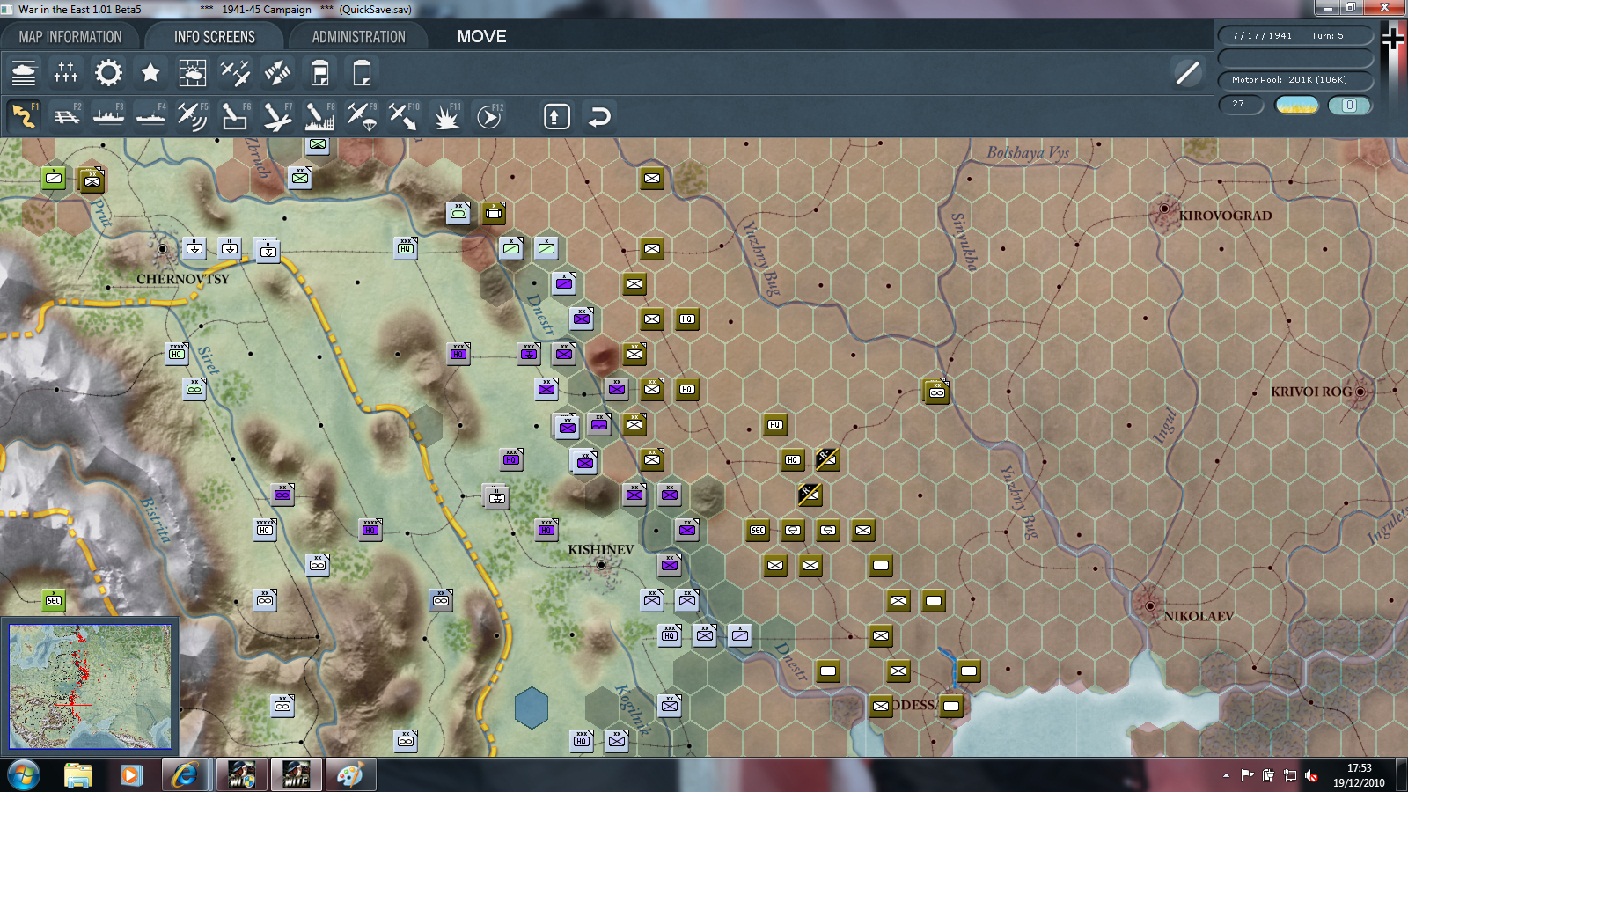This screenshot has height=900, width=1600.
Task: Launch Internet Explorer from taskbar
Action: point(184,775)
